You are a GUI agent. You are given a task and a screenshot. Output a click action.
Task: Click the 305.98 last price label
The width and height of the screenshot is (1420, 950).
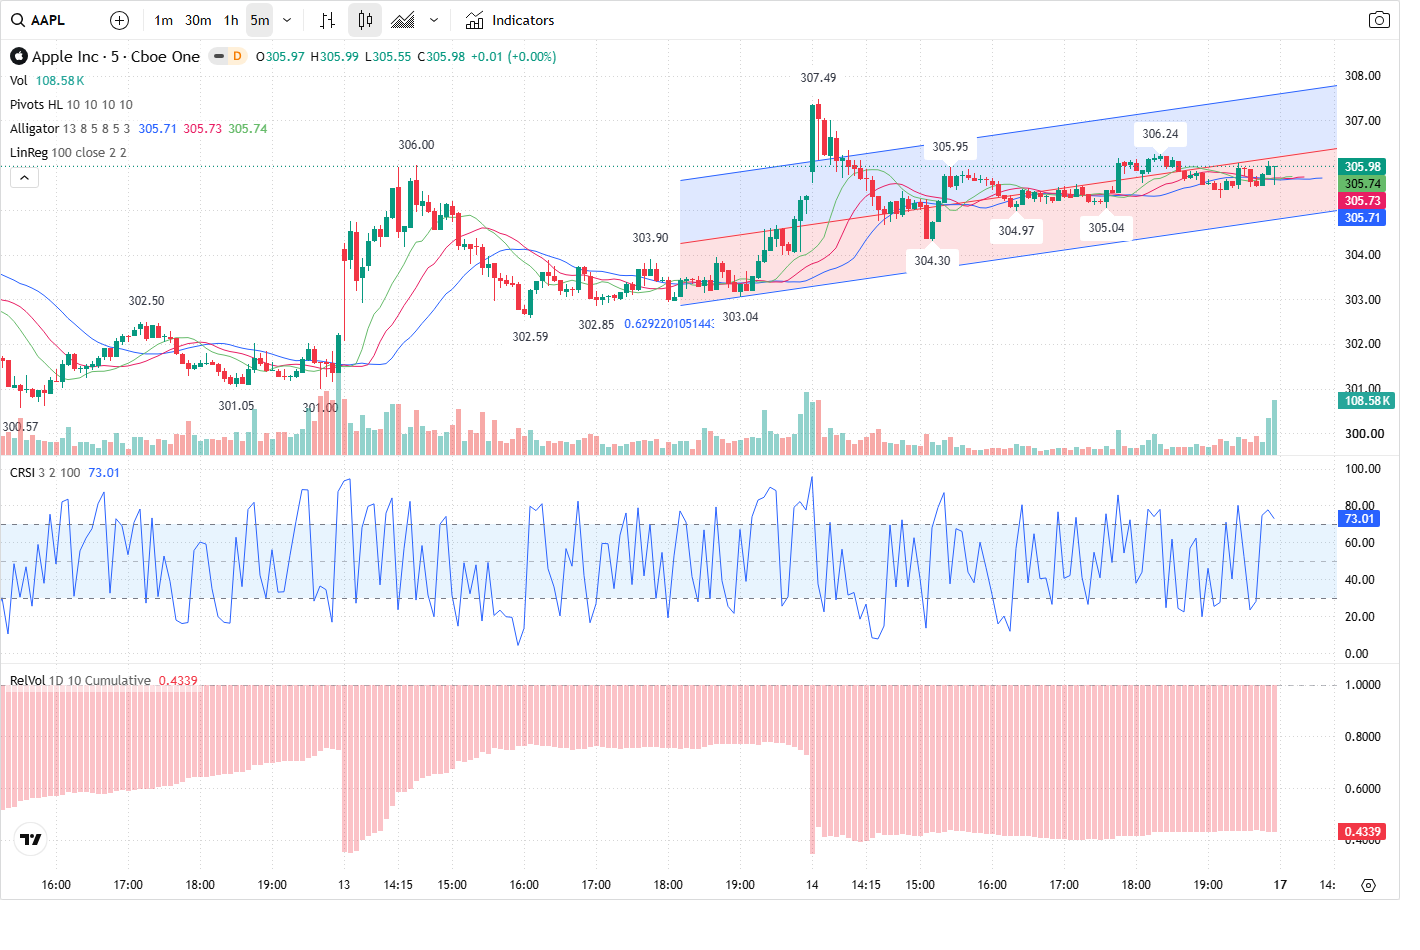point(1362,167)
